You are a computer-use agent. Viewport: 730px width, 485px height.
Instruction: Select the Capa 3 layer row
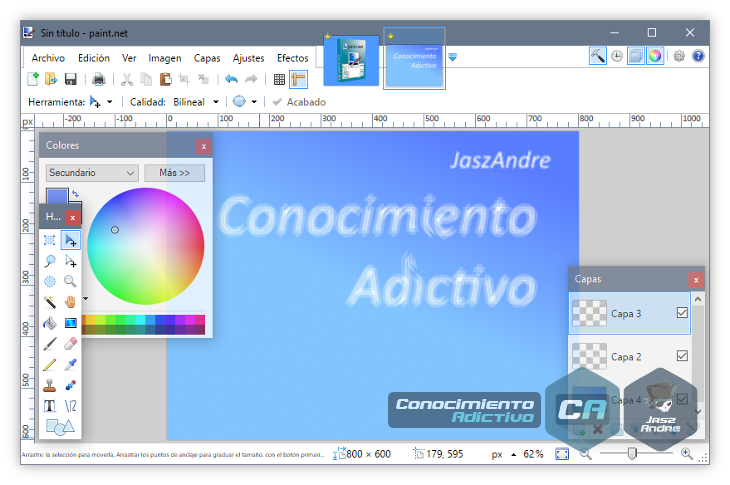[x=629, y=313]
